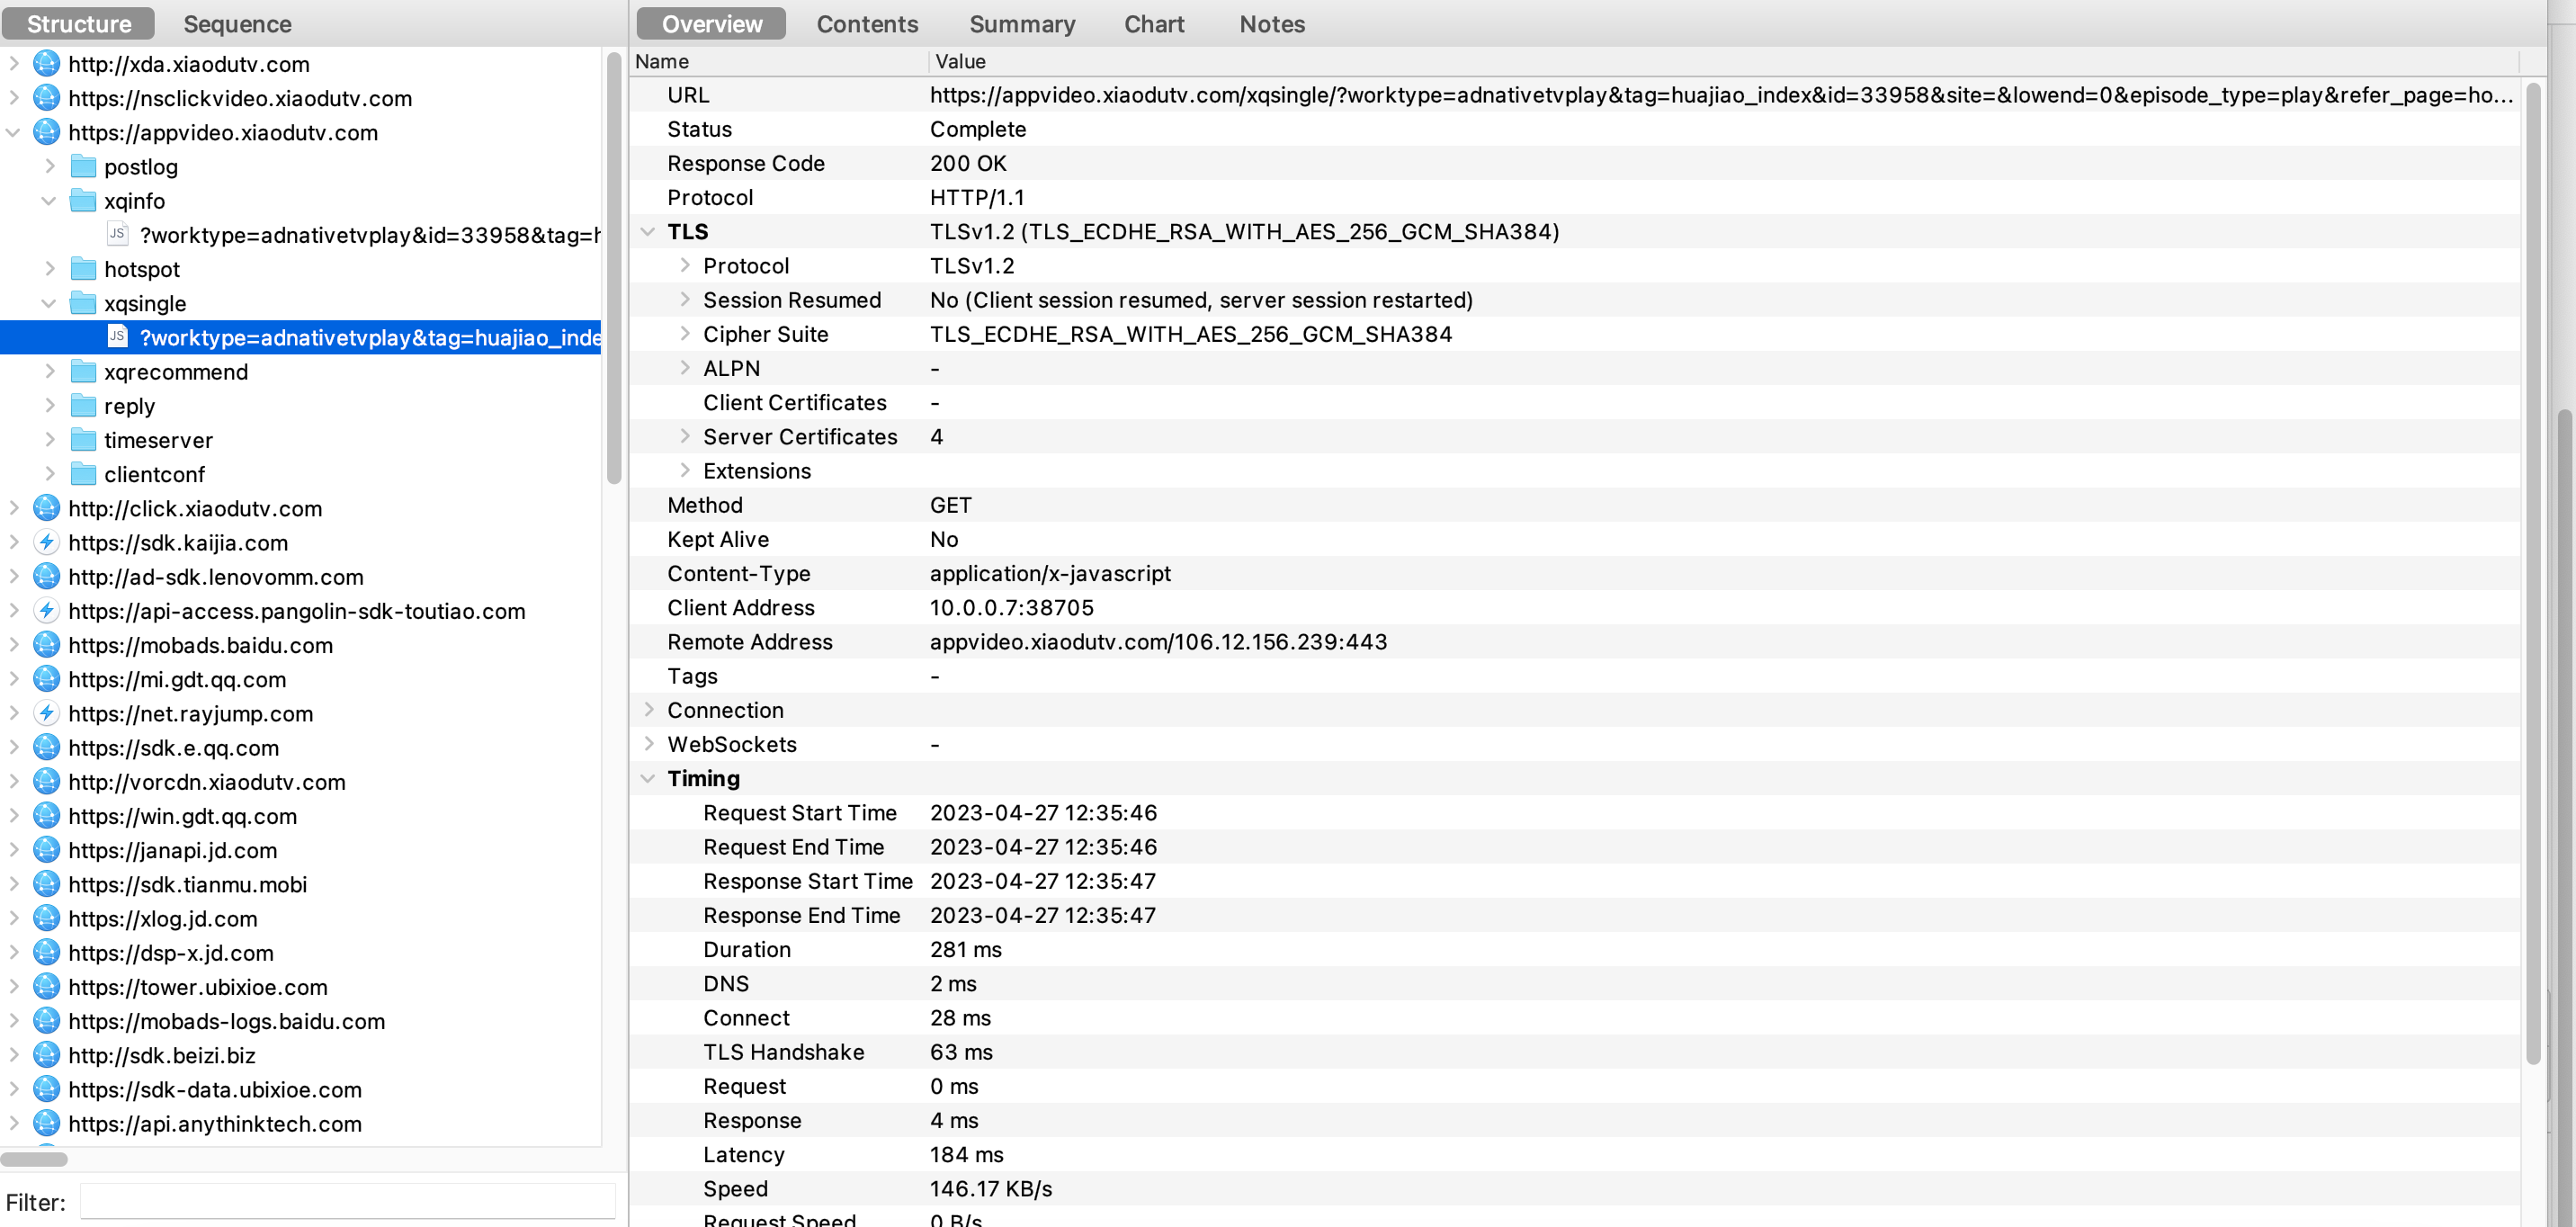This screenshot has width=2576, height=1227.
Task: Expand the Cipher Suite row
Action: tap(685, 333)
